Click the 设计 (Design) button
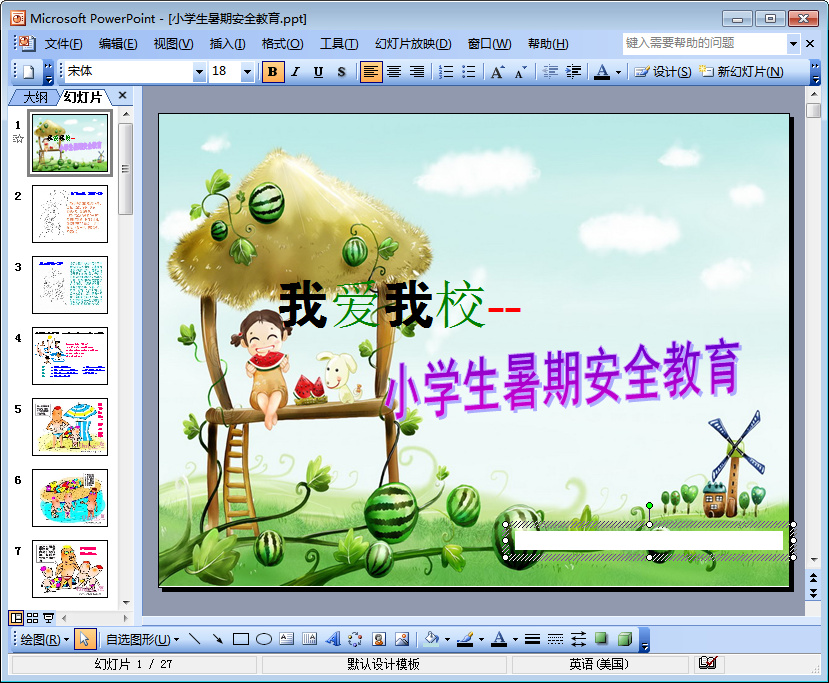The height and width of the screenshot is (683, 829). (x=663, y=72)
